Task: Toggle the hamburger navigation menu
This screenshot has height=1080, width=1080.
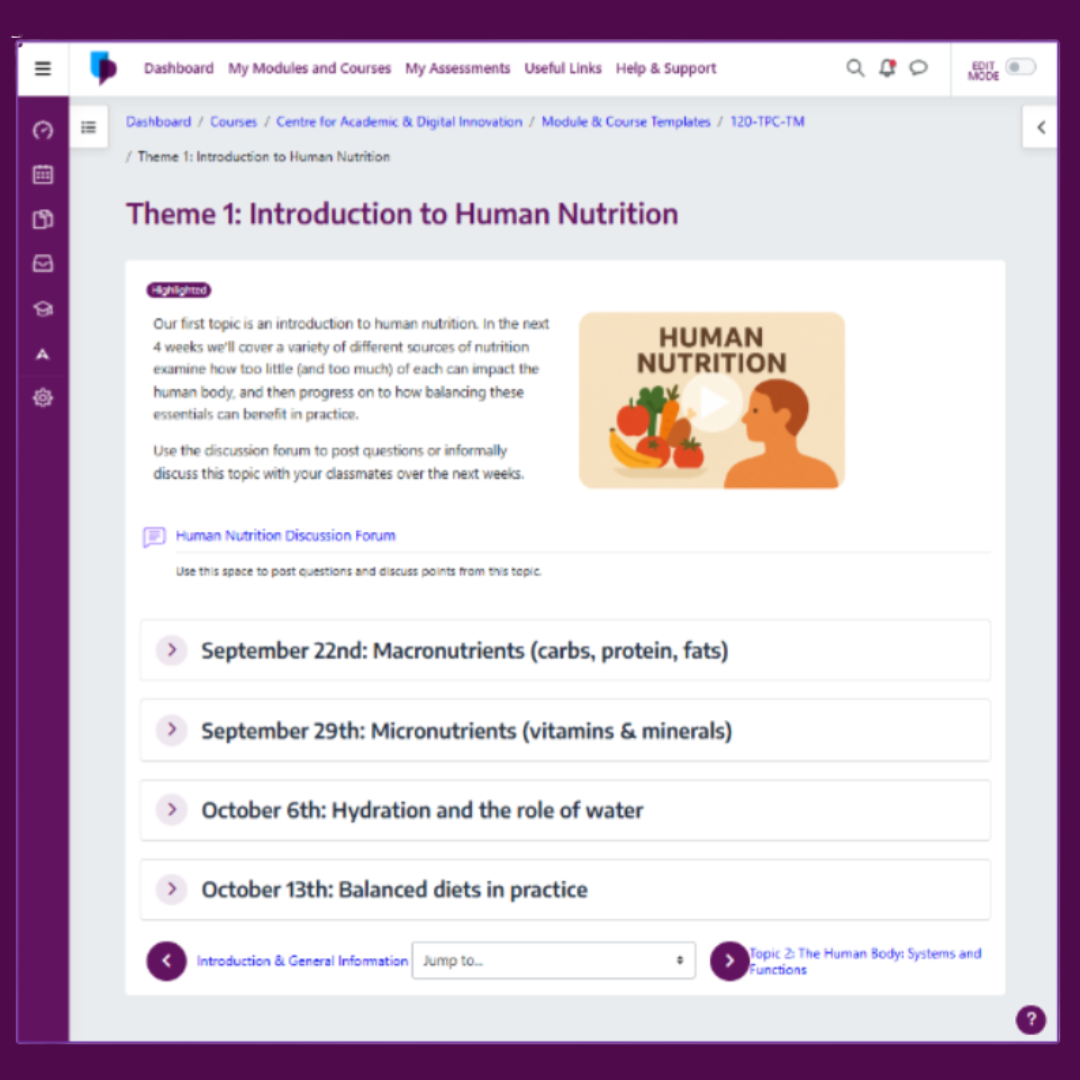Action: tap(42, 68)
